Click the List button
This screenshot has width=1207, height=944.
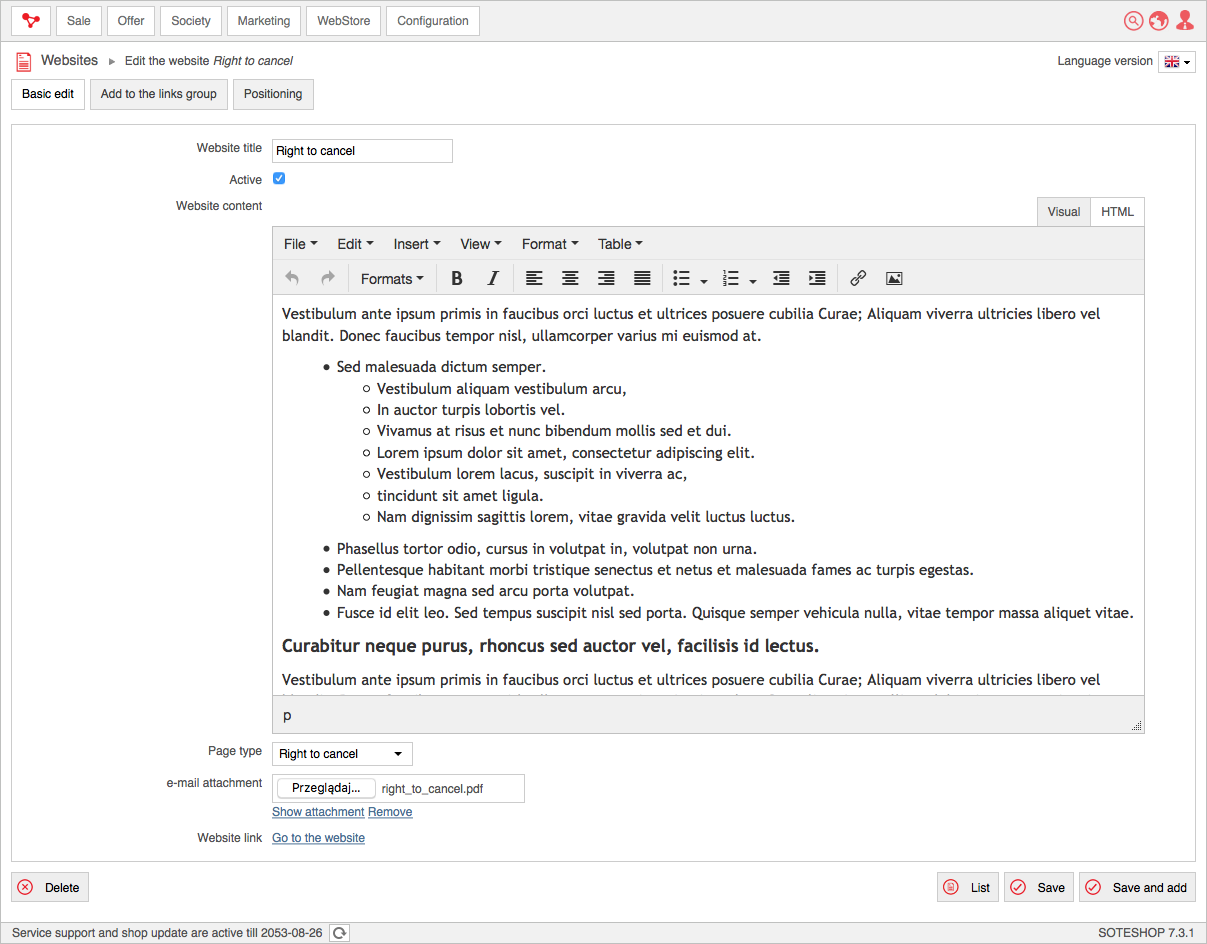[968, 887]
